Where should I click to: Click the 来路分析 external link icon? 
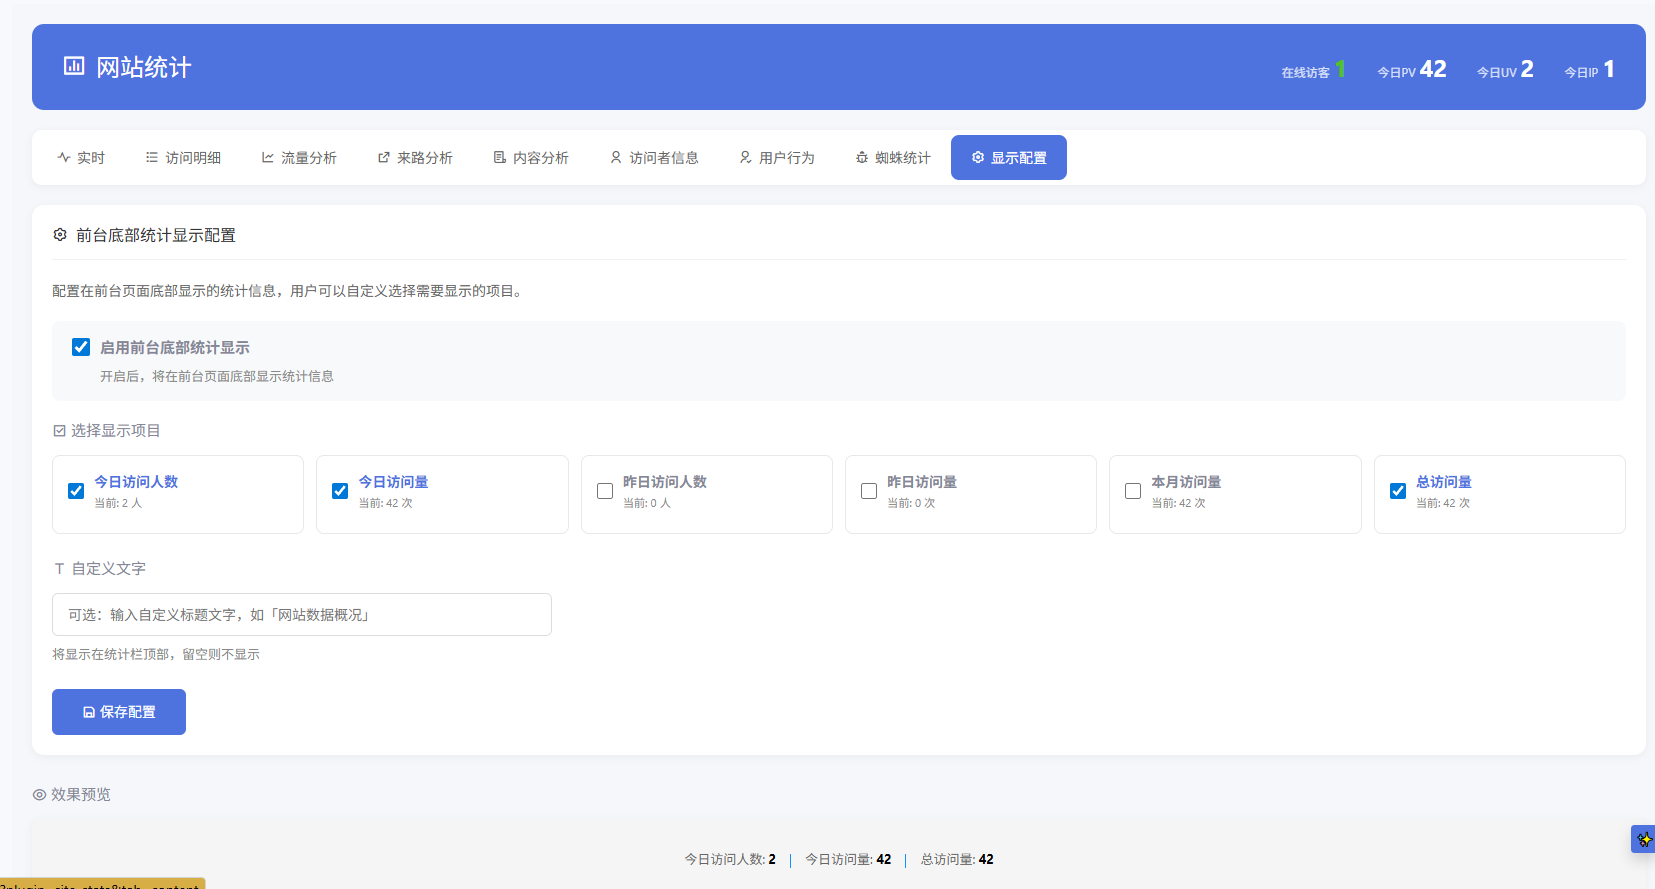point(384,158)
